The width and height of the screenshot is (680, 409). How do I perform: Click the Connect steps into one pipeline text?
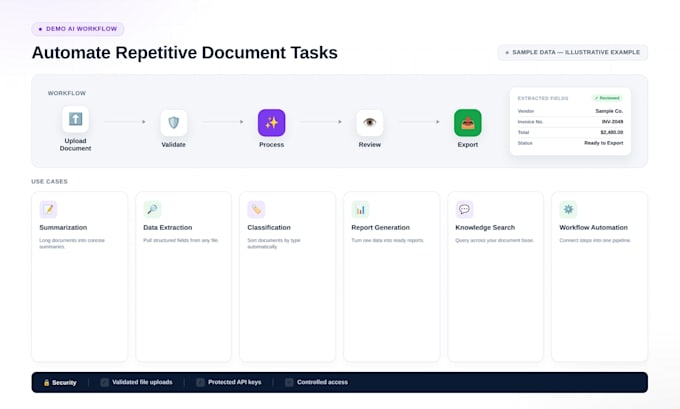coord(595,240)
